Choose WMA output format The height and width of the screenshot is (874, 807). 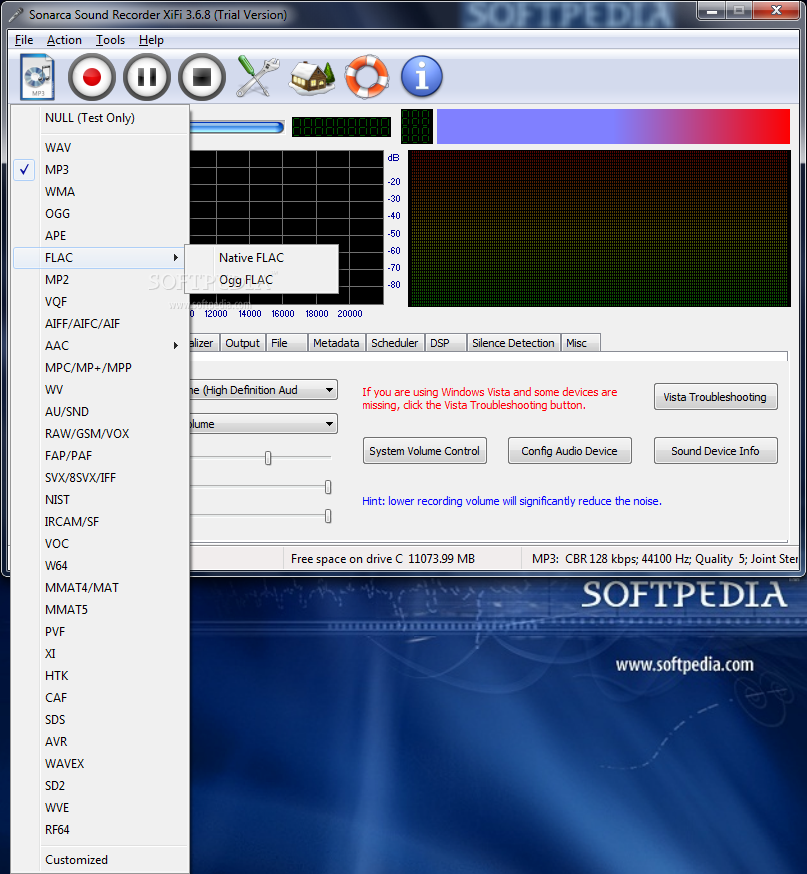tap(100, 192)
